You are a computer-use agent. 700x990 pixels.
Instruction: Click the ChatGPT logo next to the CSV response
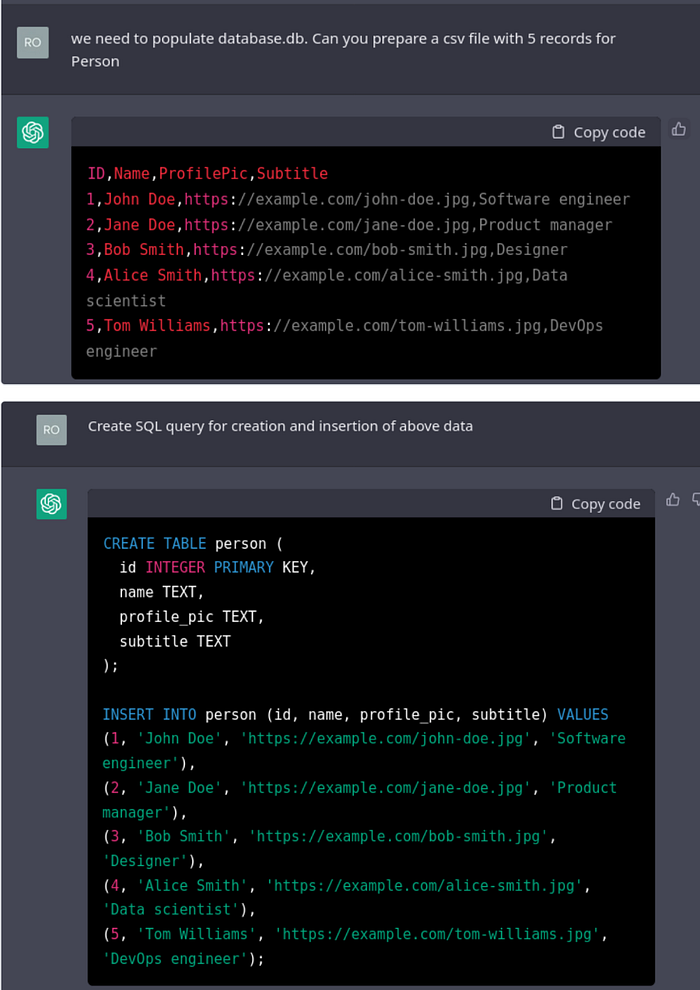[x=33, y=131]
